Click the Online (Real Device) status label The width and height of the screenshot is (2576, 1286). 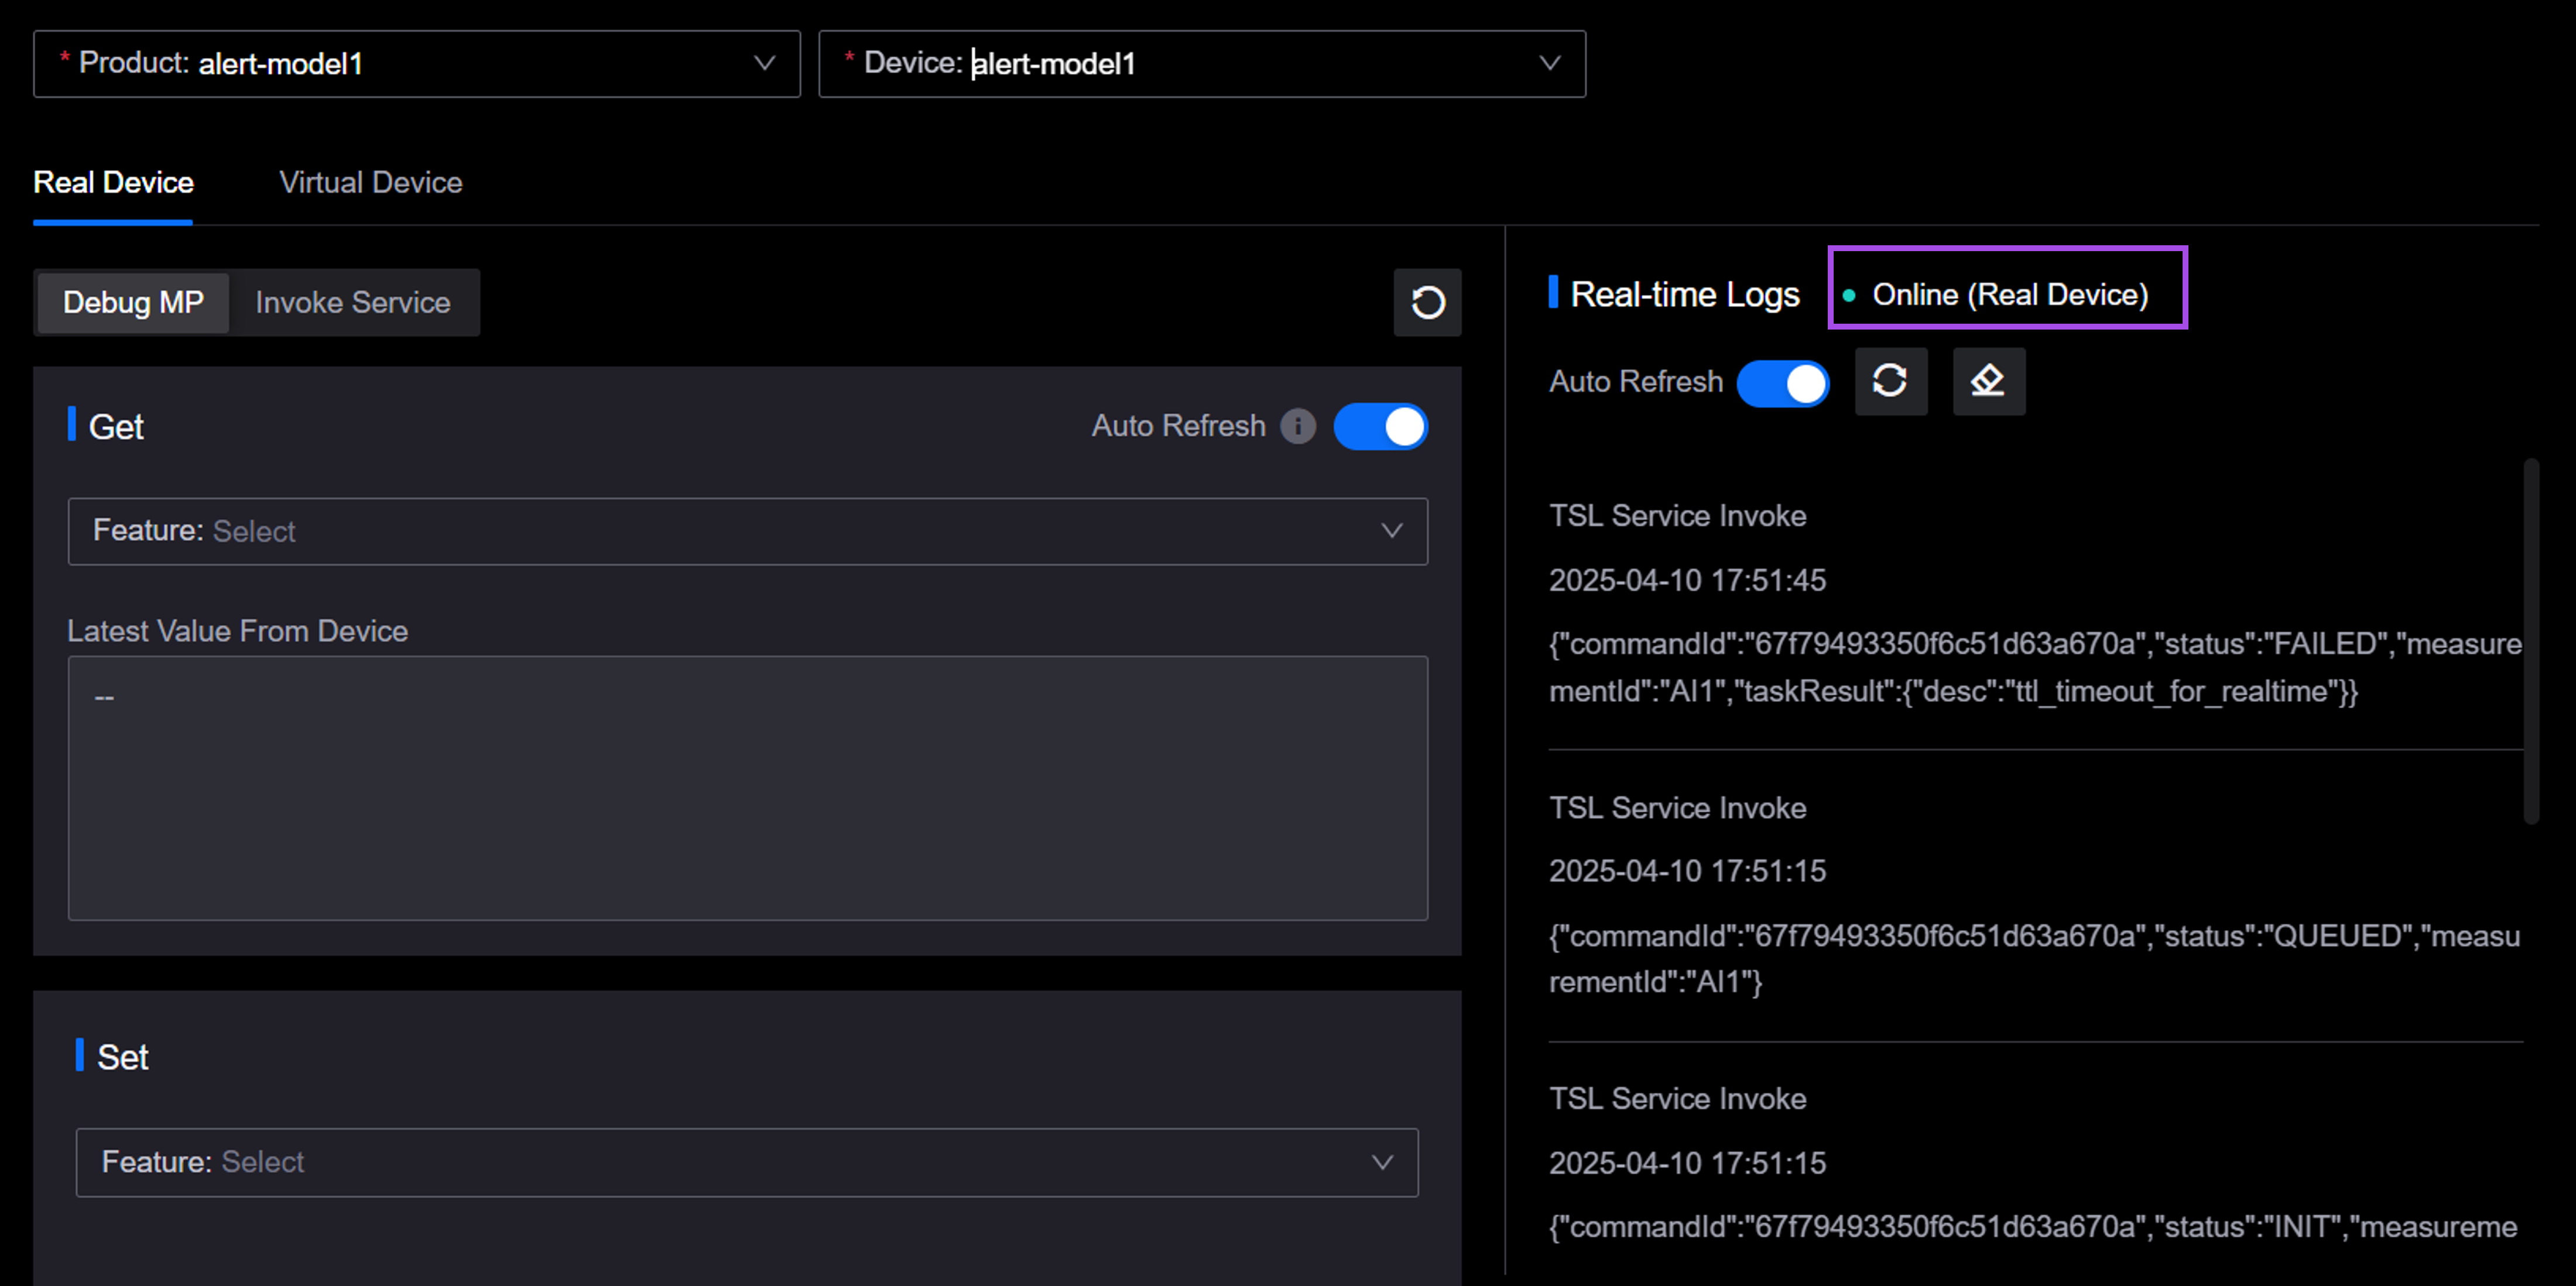coord(2009,295)
